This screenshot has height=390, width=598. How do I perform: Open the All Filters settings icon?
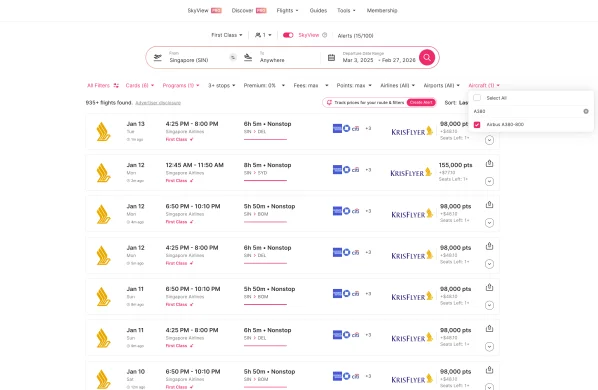[116, 85]
